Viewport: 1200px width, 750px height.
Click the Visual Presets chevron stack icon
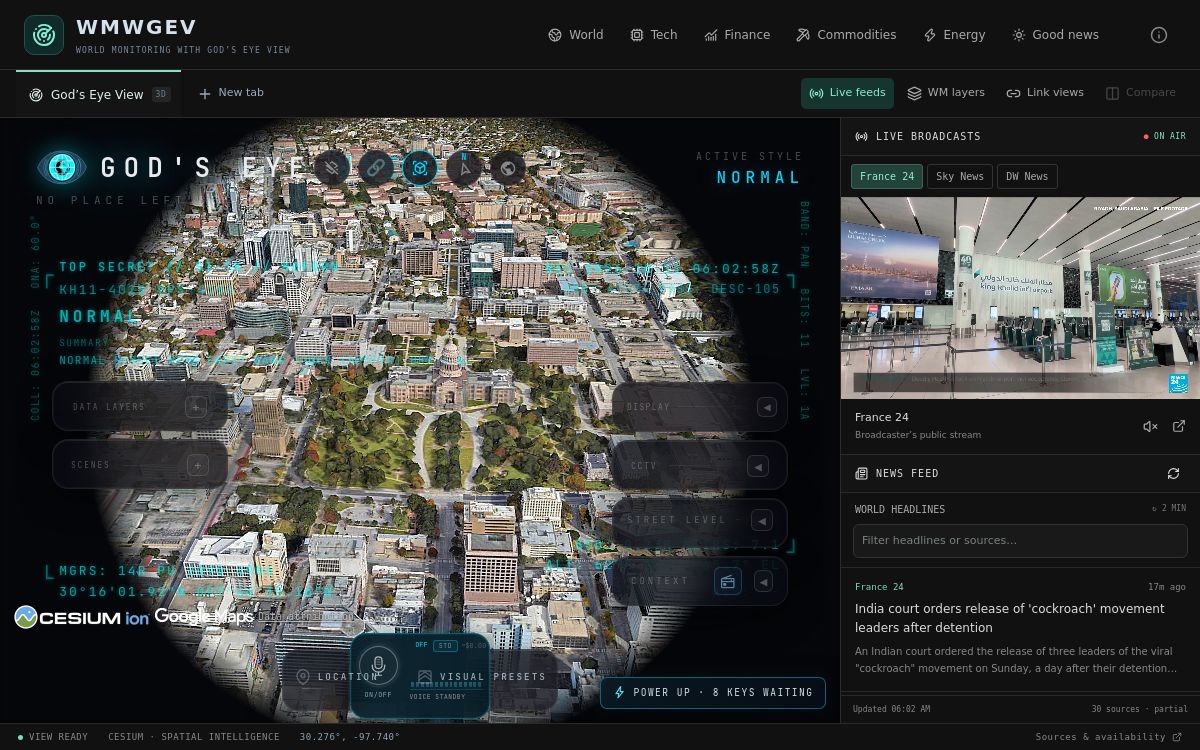point(425,677)
